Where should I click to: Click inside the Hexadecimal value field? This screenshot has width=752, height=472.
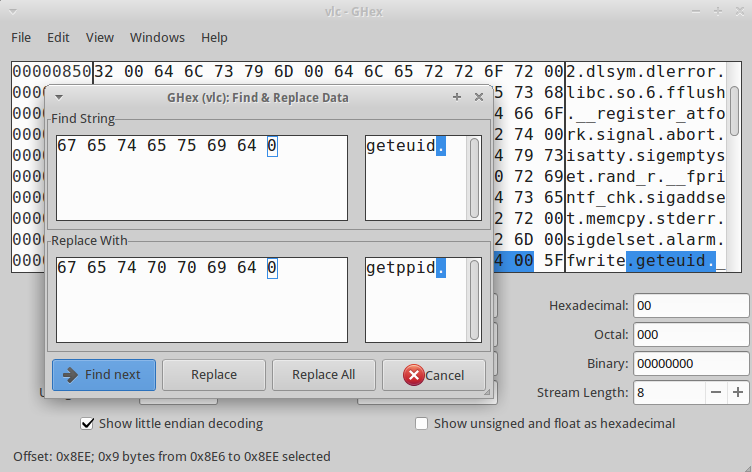point(691,306)
